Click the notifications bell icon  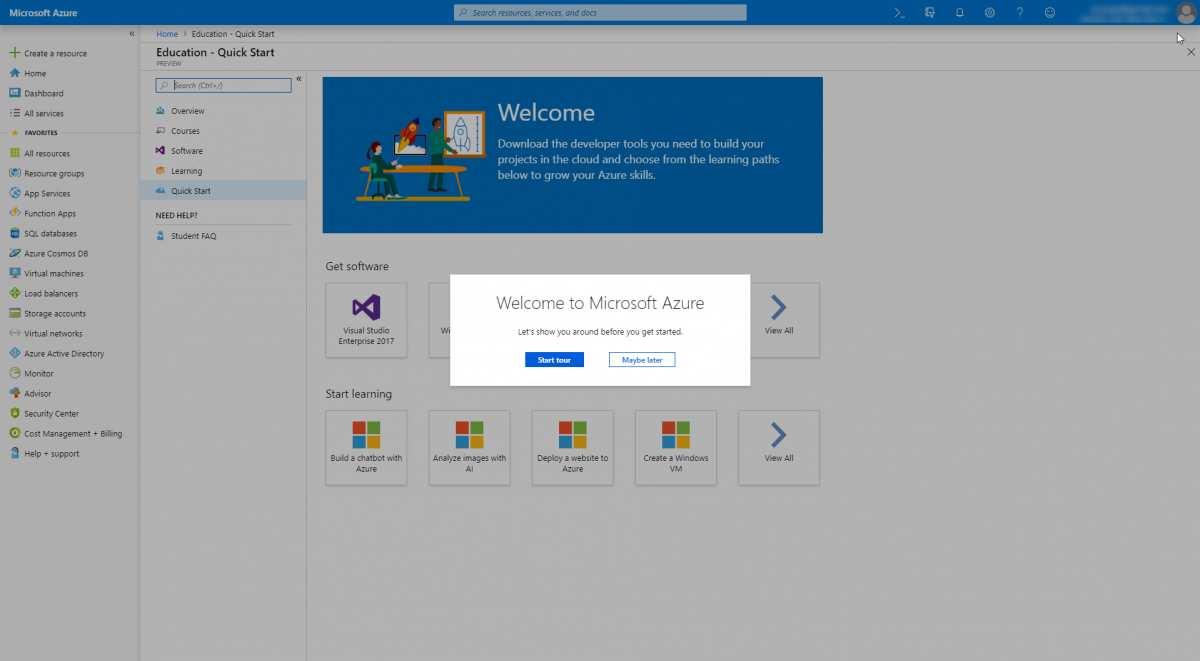pyautogui.click(x=959, y=13)
